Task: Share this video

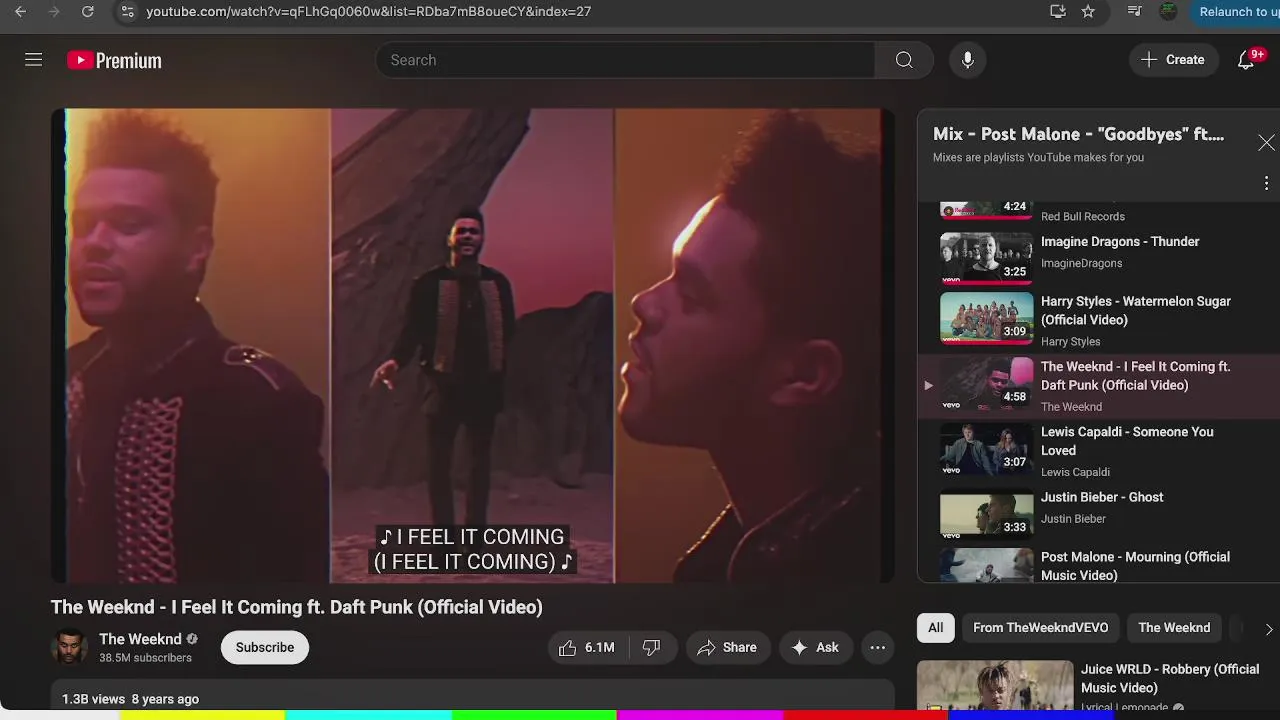Action: (728, 648)
